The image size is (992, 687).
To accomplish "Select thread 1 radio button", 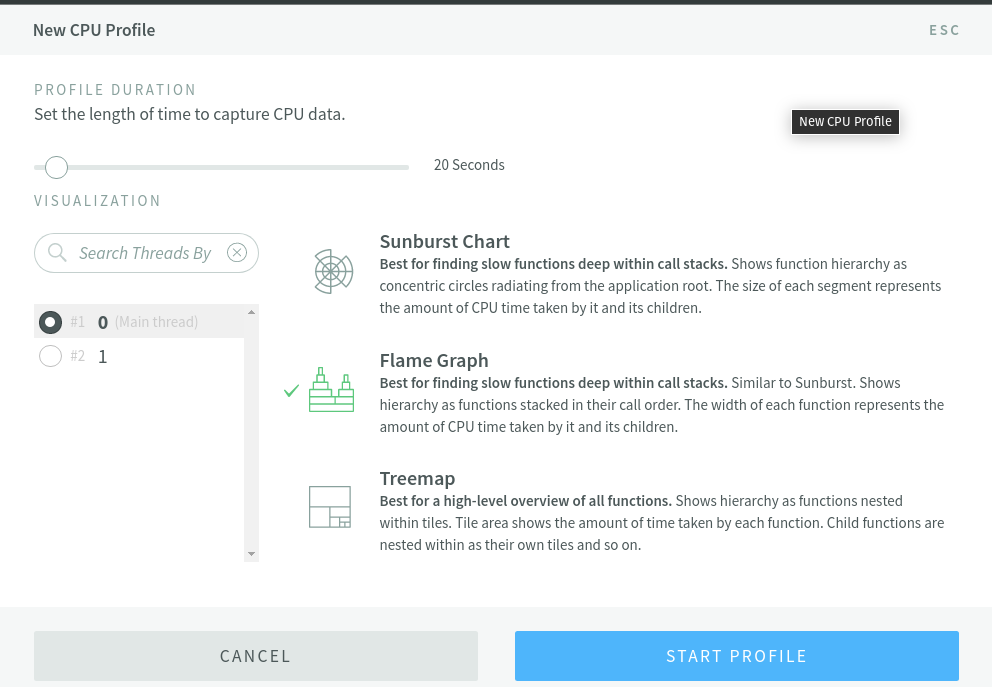I will 50,356.
